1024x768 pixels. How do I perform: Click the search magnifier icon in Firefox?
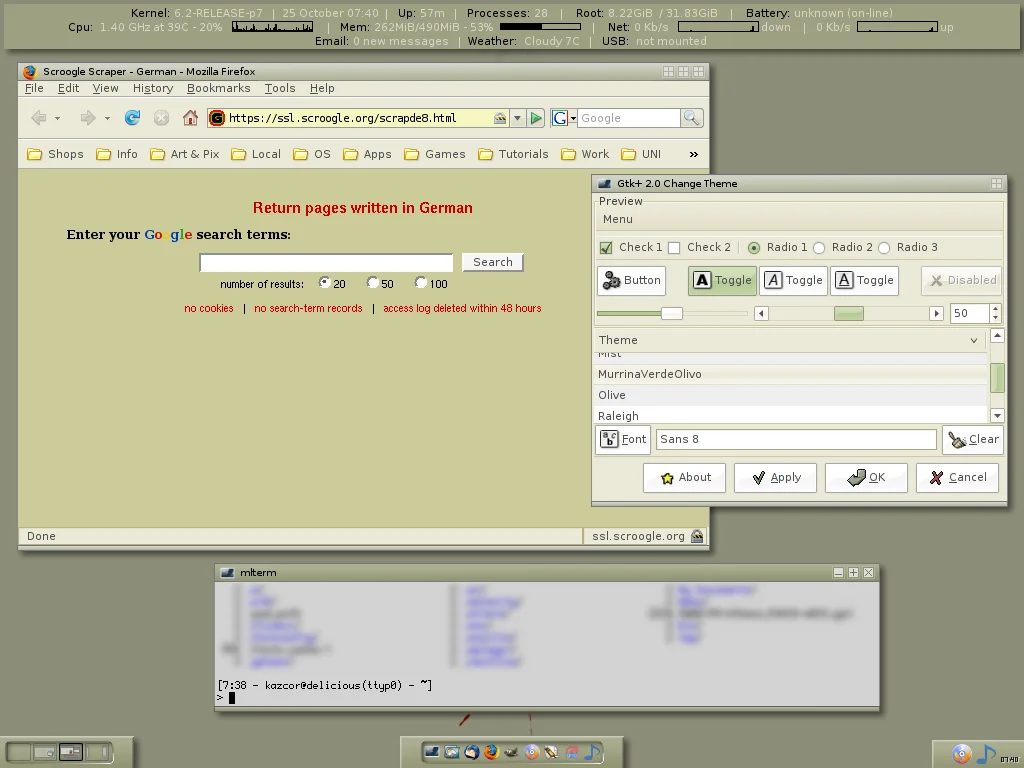691,118
